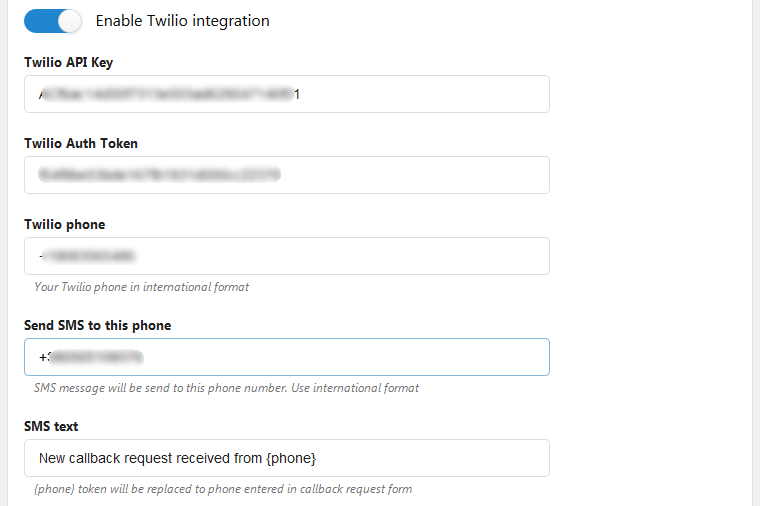Click the "Twilio API Key" field label
Viewport: 760px width, 506px height.
click(68, 62)
